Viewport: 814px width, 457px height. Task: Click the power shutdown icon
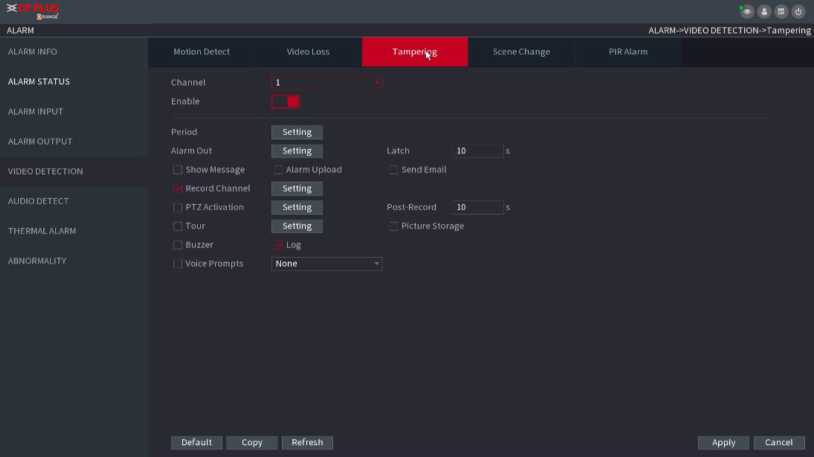(x=798, y=11)
